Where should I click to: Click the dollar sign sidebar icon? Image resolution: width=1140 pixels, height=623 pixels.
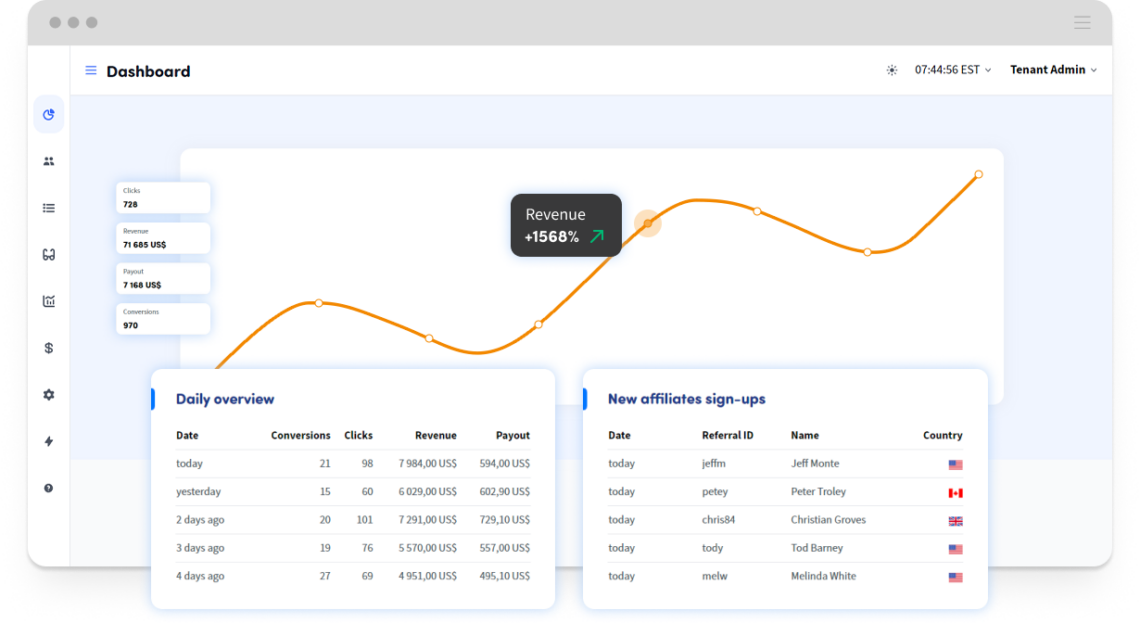48,348
